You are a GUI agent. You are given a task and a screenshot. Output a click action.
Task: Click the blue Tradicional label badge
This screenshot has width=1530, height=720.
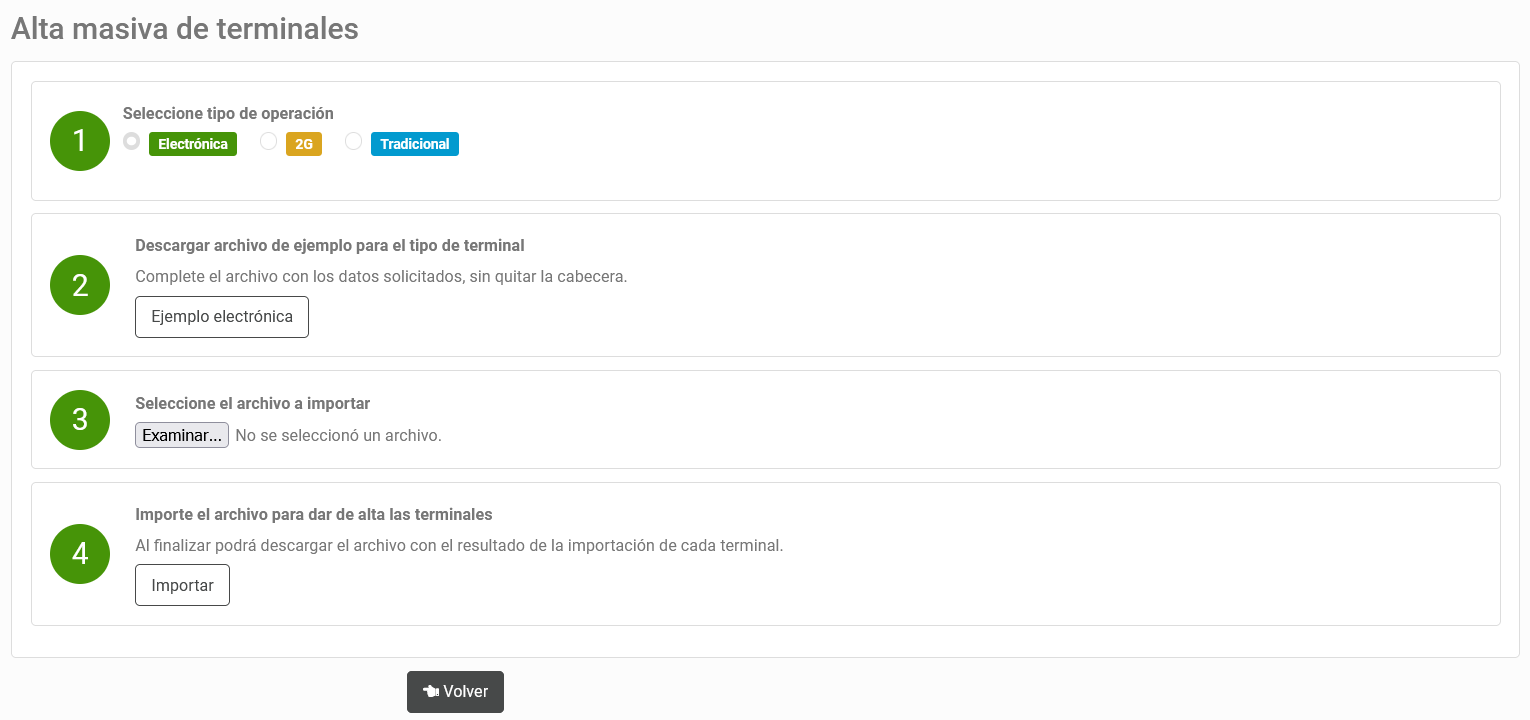[415, 144]
